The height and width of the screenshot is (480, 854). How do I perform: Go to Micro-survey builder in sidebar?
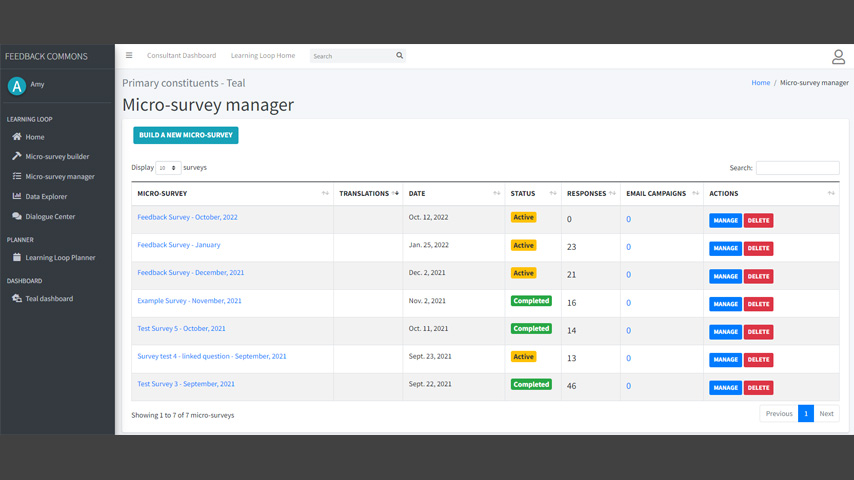click(x=57, y=156)
